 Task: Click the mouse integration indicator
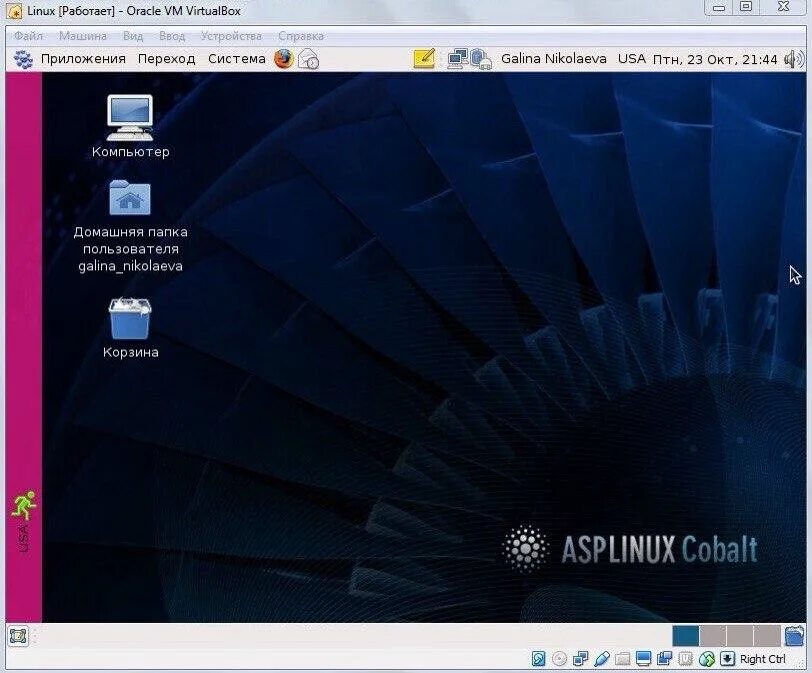[707, 659]
